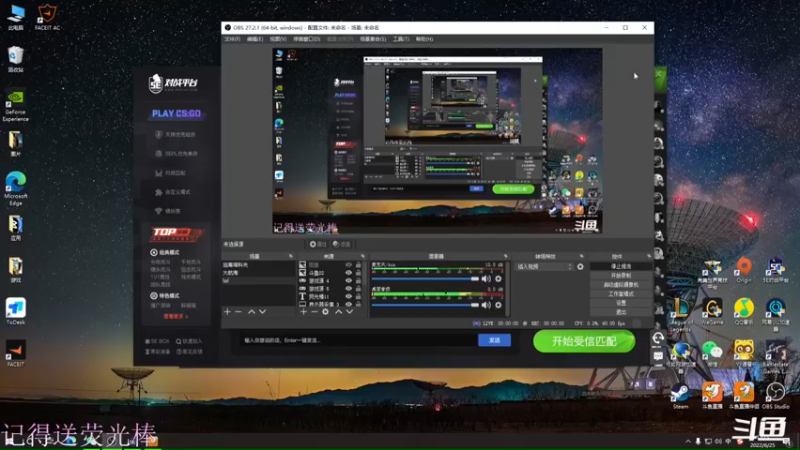Click the fourth button in OBS controls panel
The width and height of the screenshot is (800, 450).
click(x=621, y=294)
